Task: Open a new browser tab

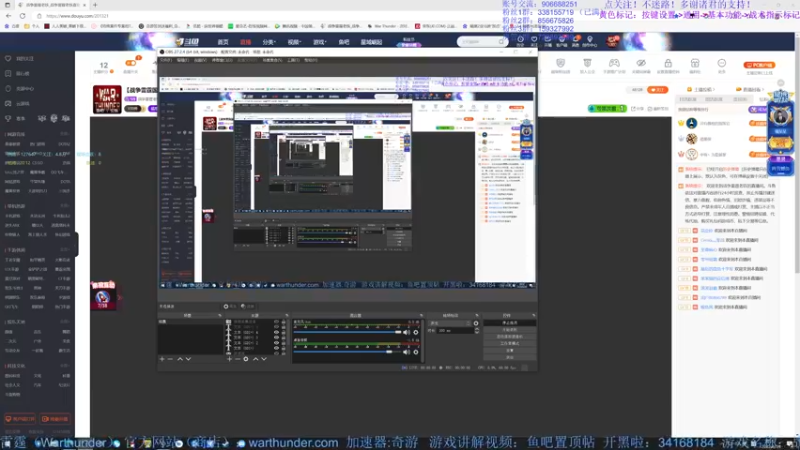Action: 95,5
